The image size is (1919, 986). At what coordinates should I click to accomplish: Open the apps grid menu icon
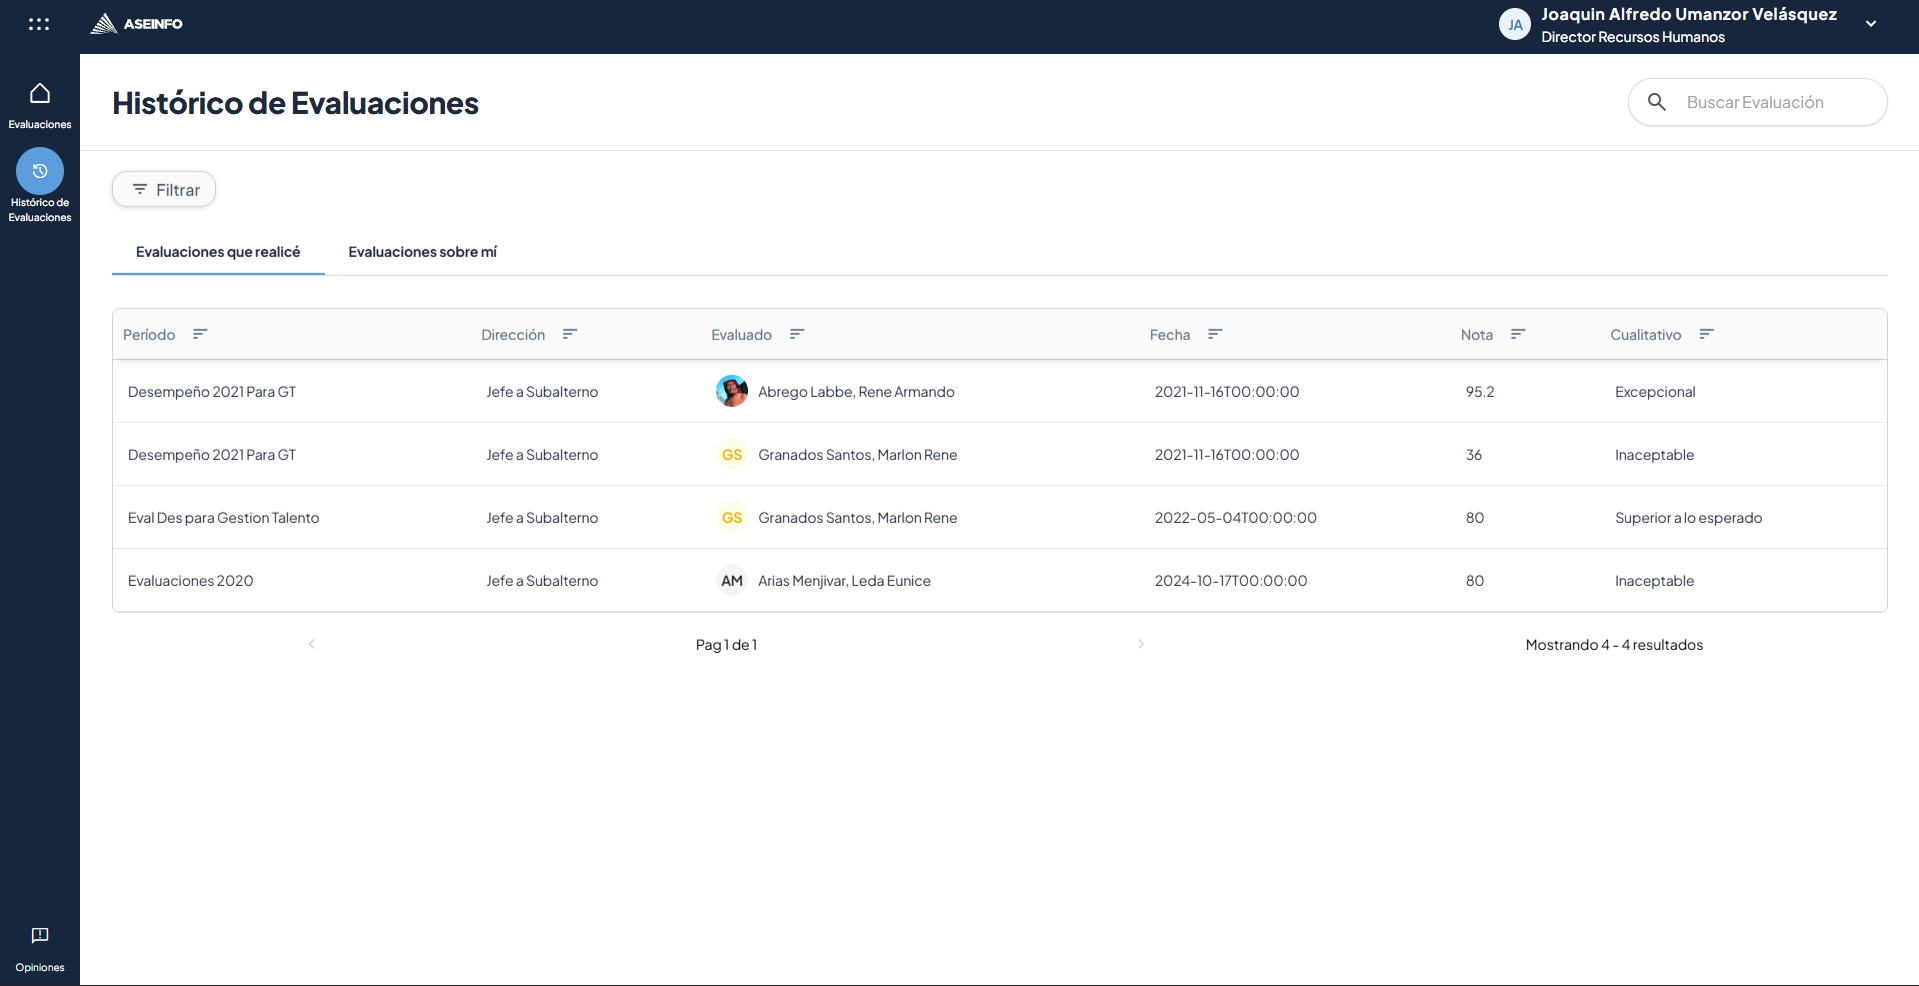tap(39, 24)
